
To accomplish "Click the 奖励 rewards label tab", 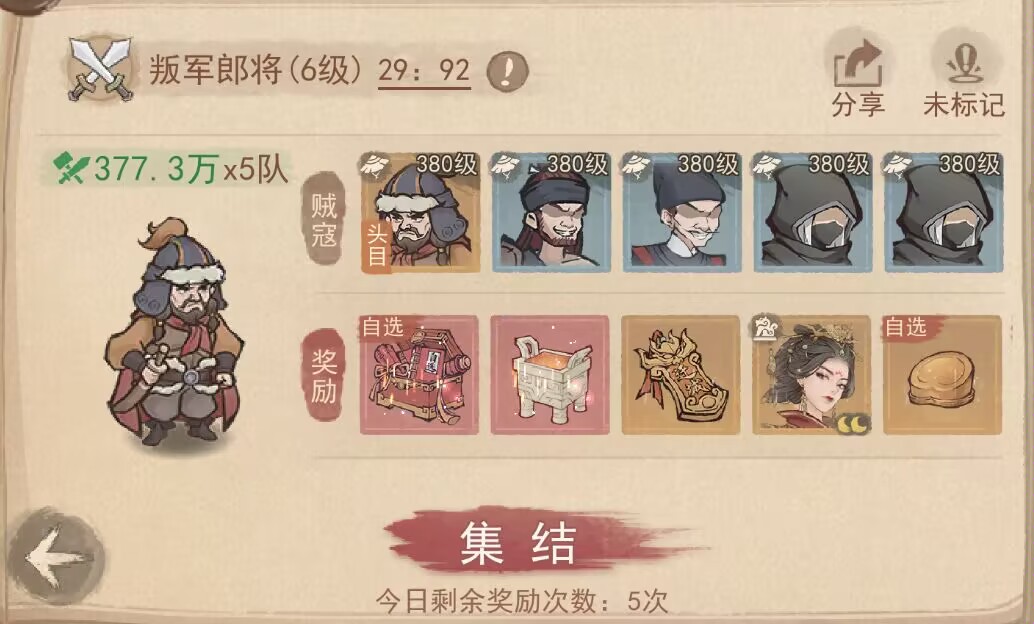I will coord(324,375).
